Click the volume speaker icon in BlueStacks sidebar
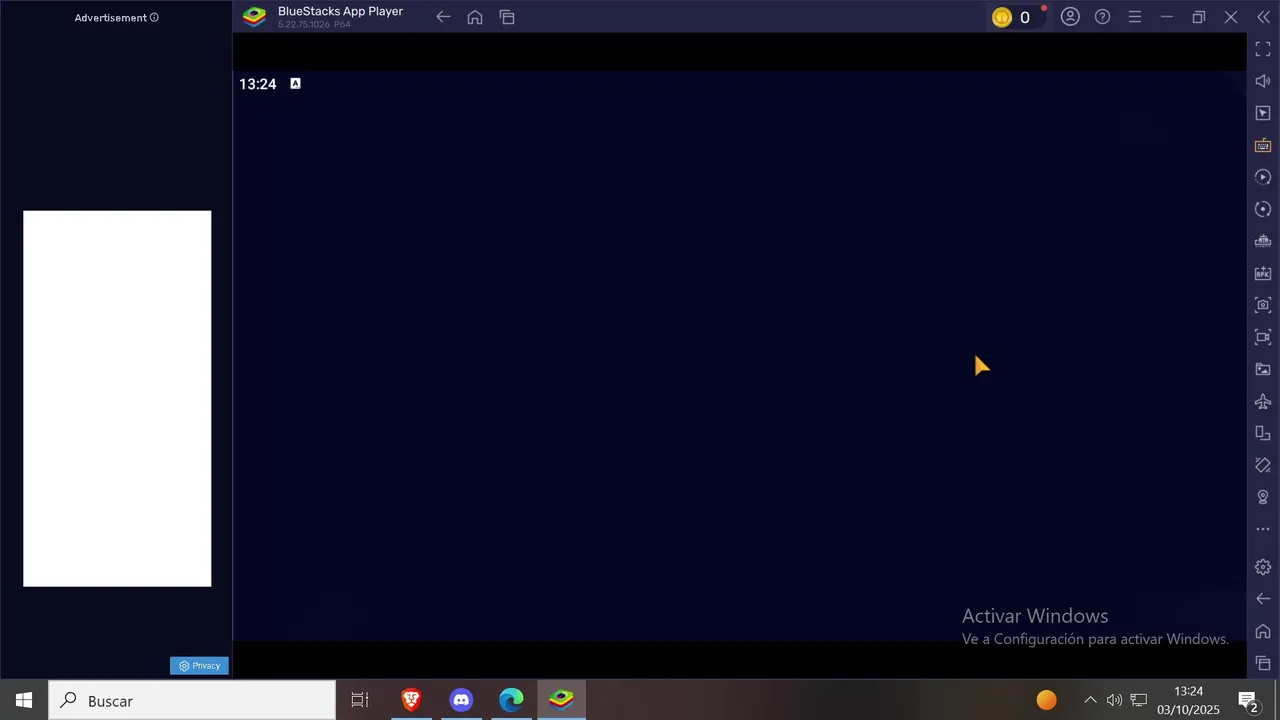The image size is (1280, 720). (x=1263, y=81)
